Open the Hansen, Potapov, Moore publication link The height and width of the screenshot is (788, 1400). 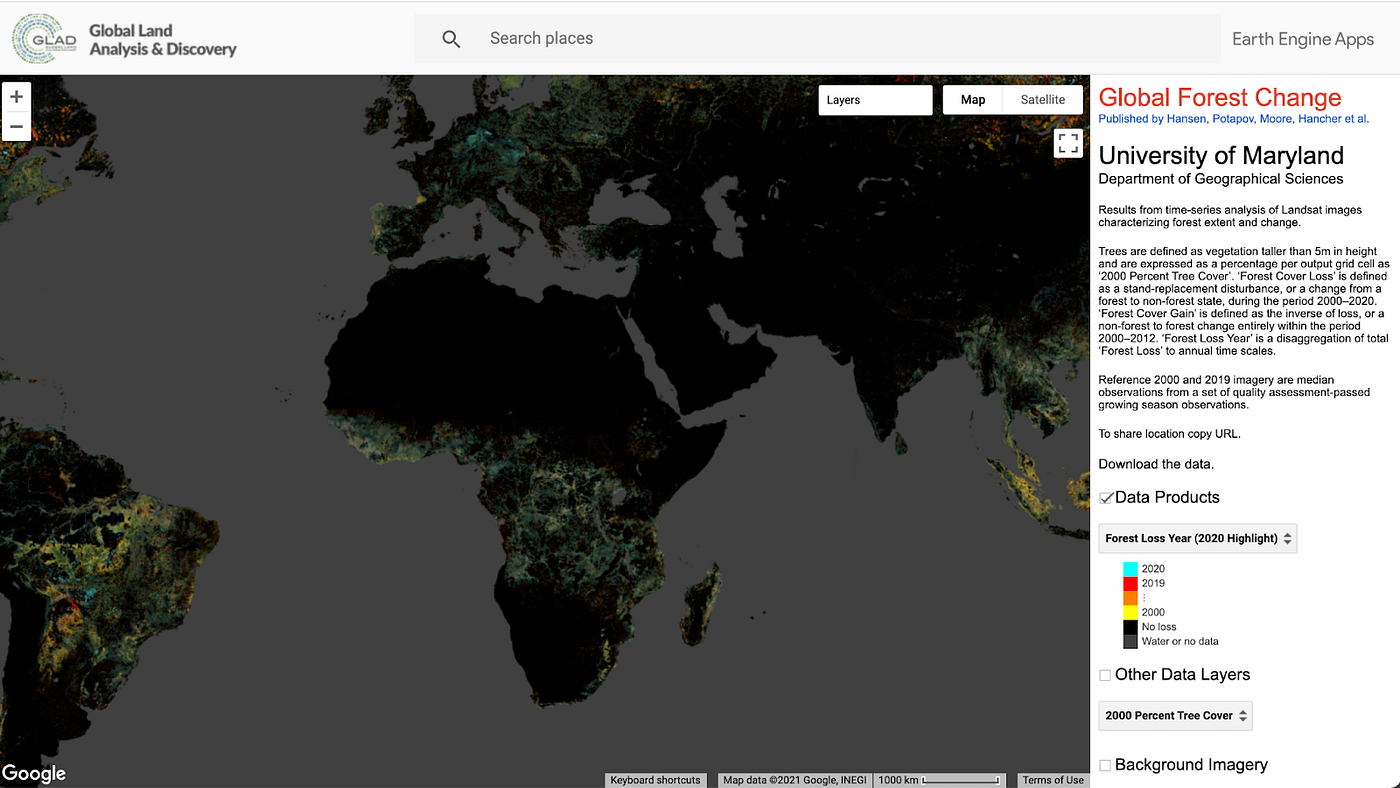coord(1233,119)
